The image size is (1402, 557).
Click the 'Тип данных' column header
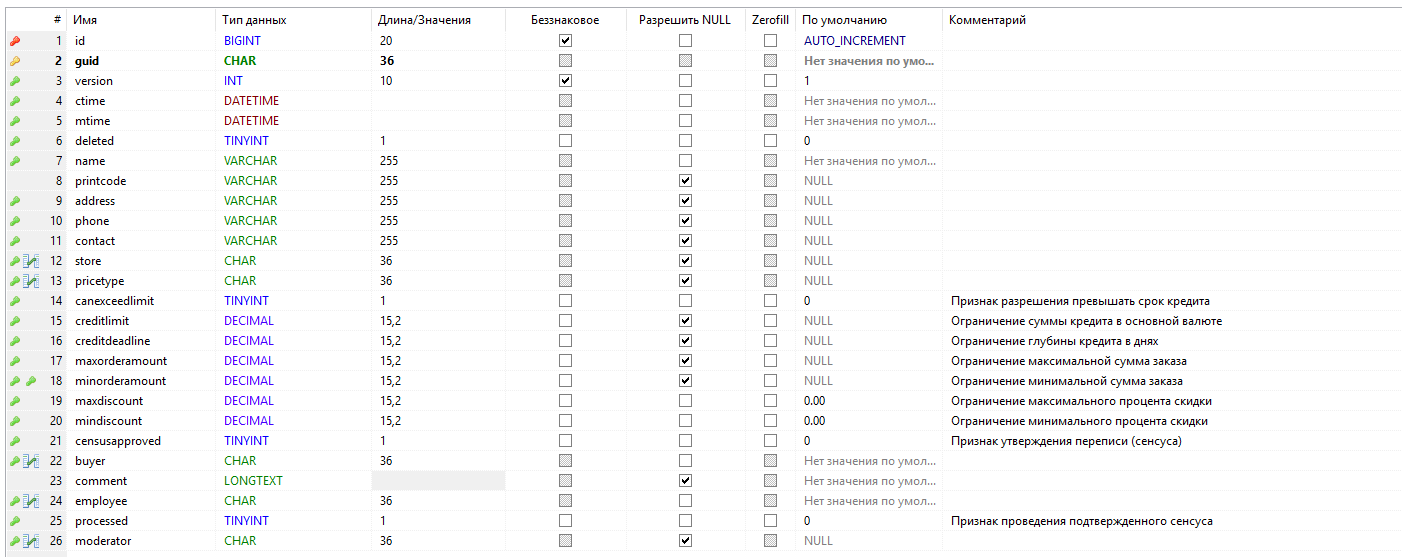[x=253, y=20]
